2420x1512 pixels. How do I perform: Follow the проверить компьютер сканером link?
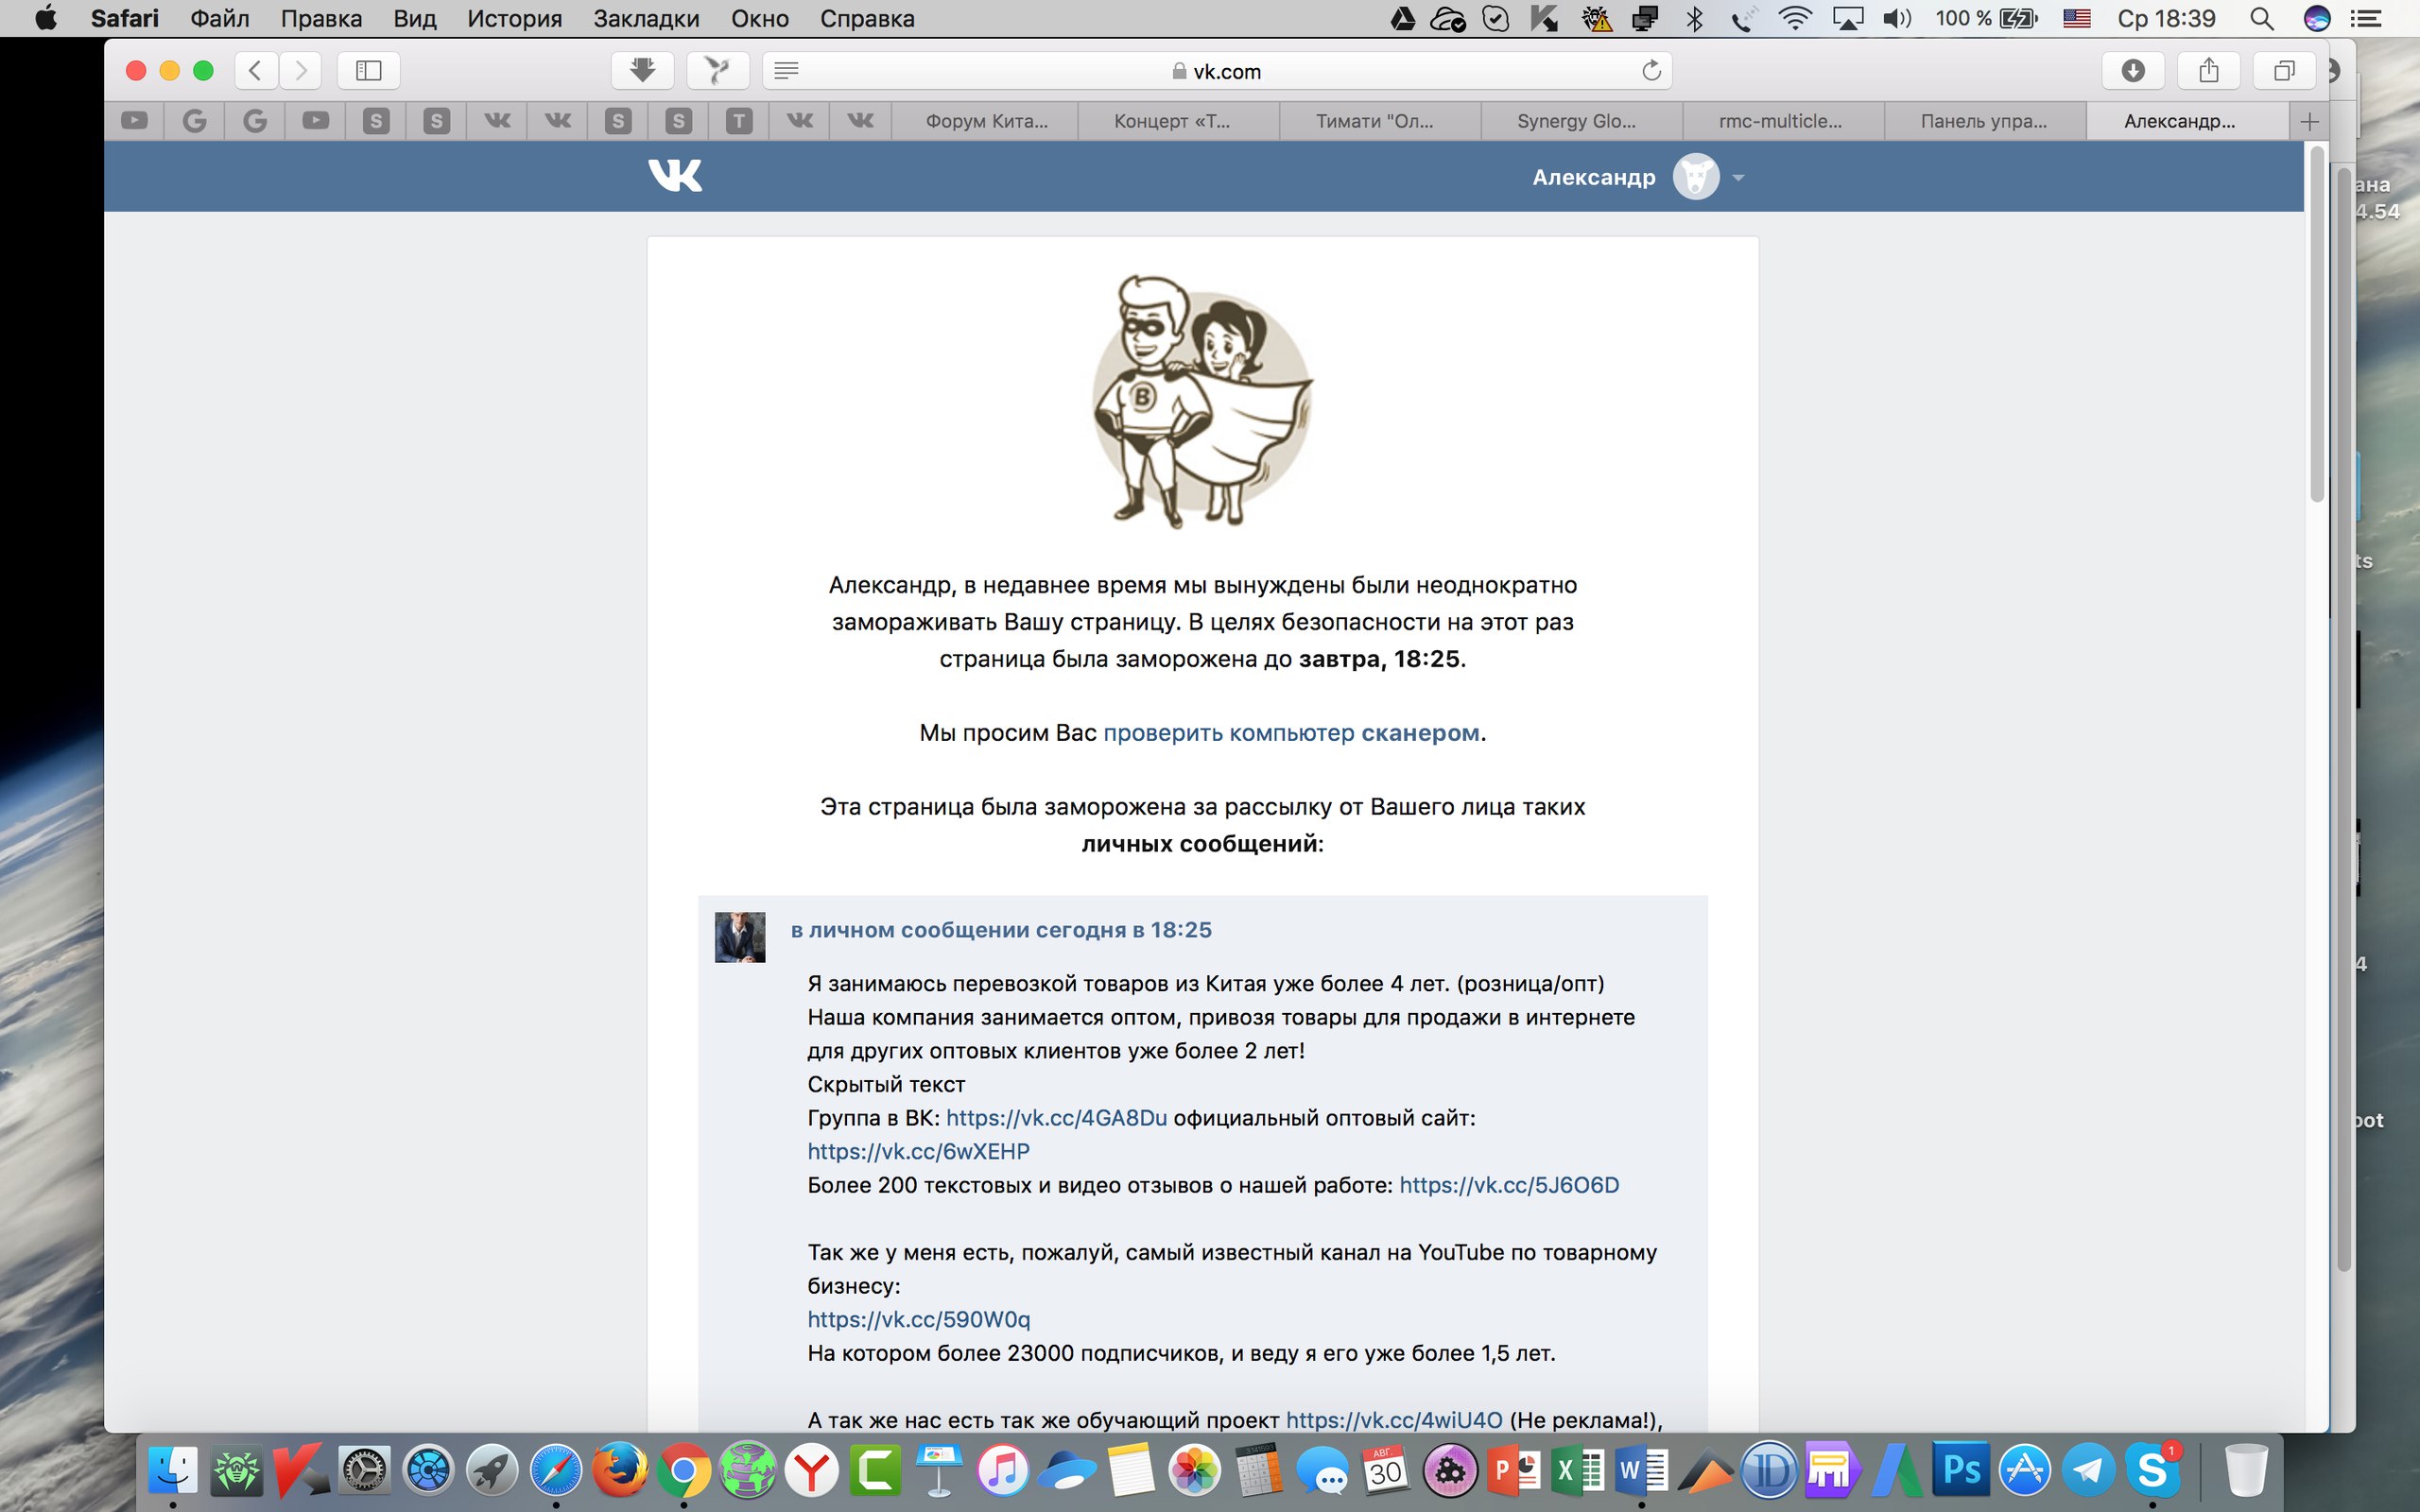(x=1291, y=733)
